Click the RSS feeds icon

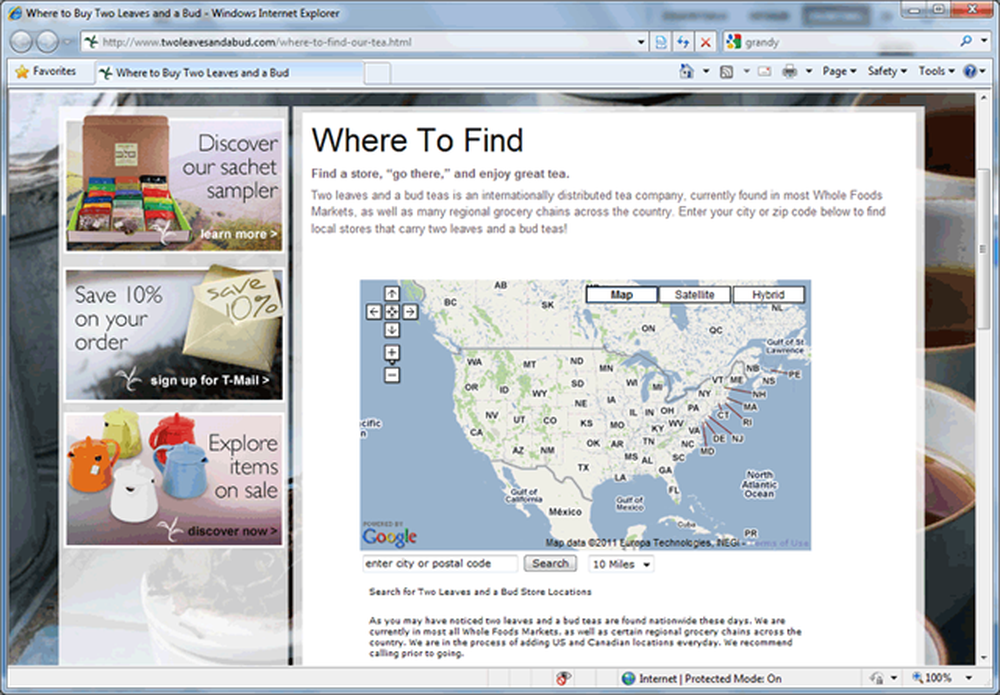click(726, 71)
